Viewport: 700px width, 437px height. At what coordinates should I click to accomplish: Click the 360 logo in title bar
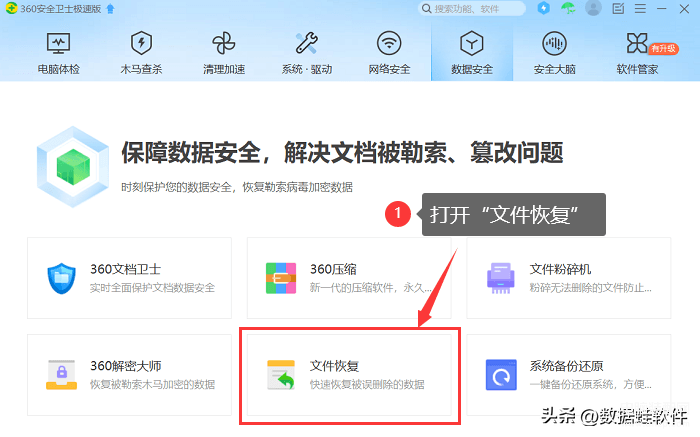12,8
